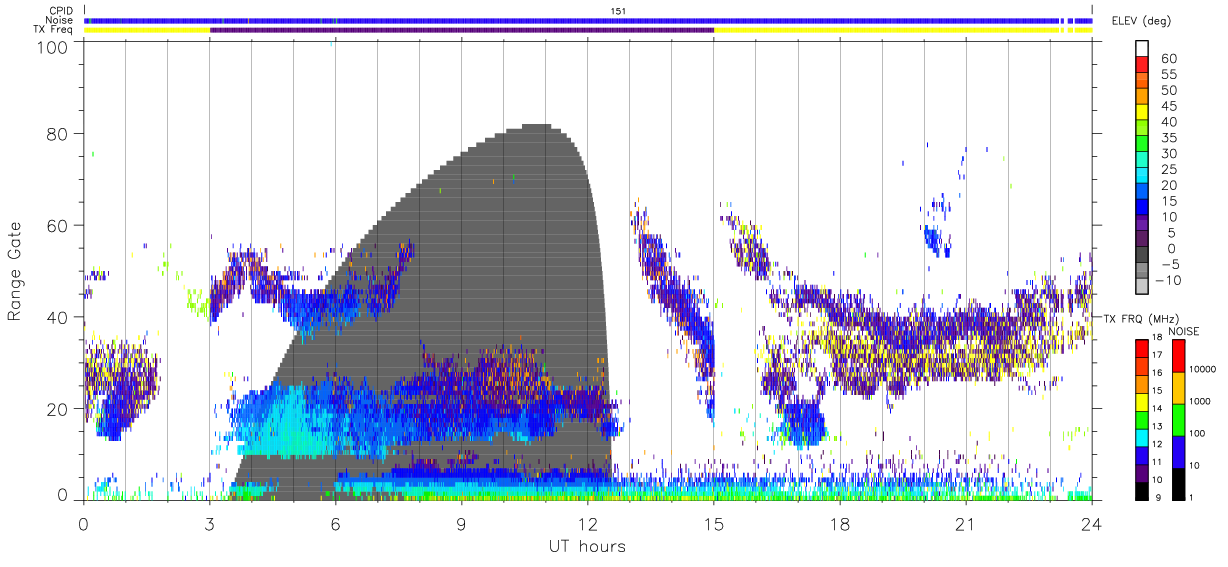Click the CPID label
1228x567 pixels.
(60, 11)
